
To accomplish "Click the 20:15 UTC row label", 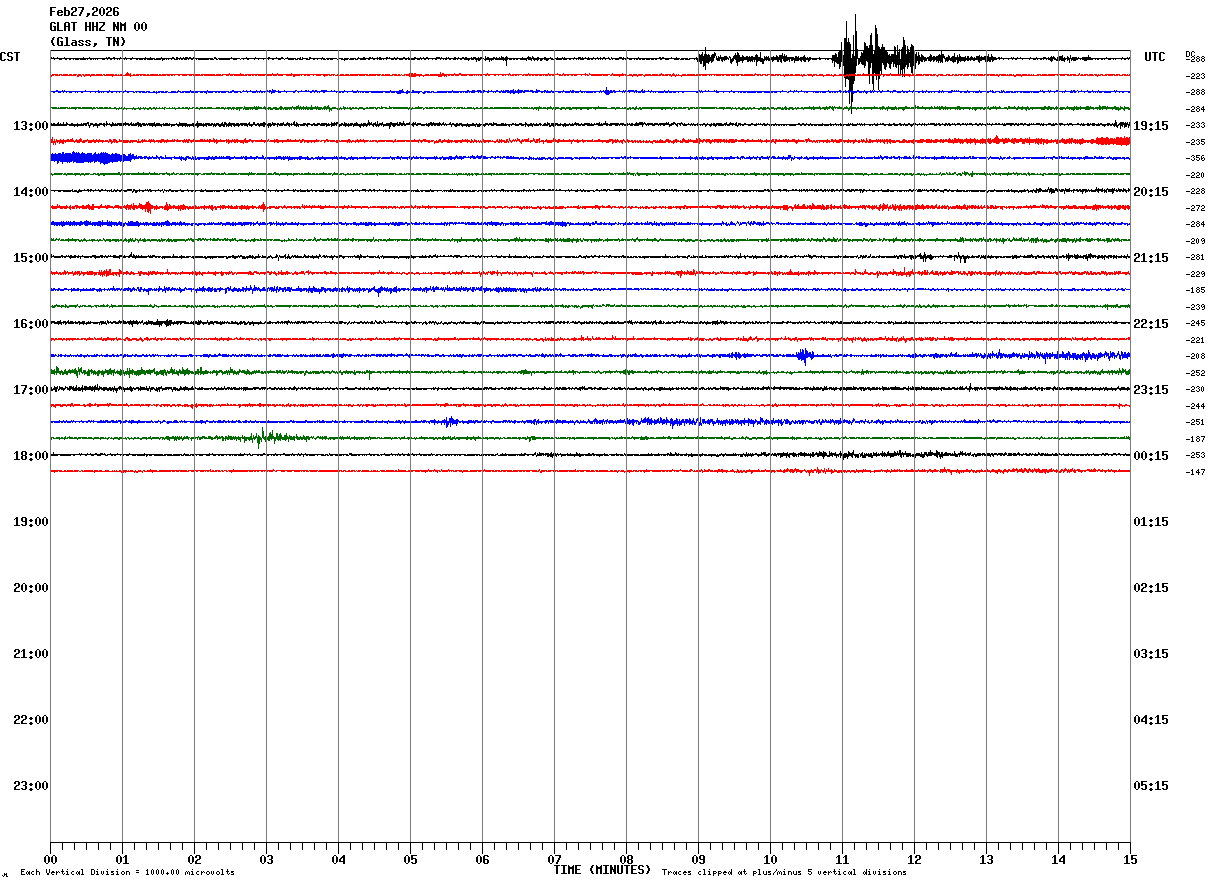I will click(1151, 191).
